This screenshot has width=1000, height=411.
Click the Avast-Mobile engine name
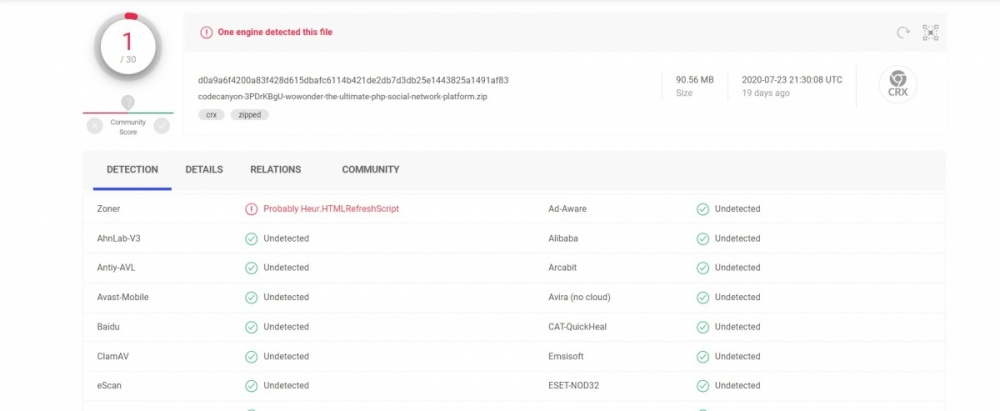point(123,297)
